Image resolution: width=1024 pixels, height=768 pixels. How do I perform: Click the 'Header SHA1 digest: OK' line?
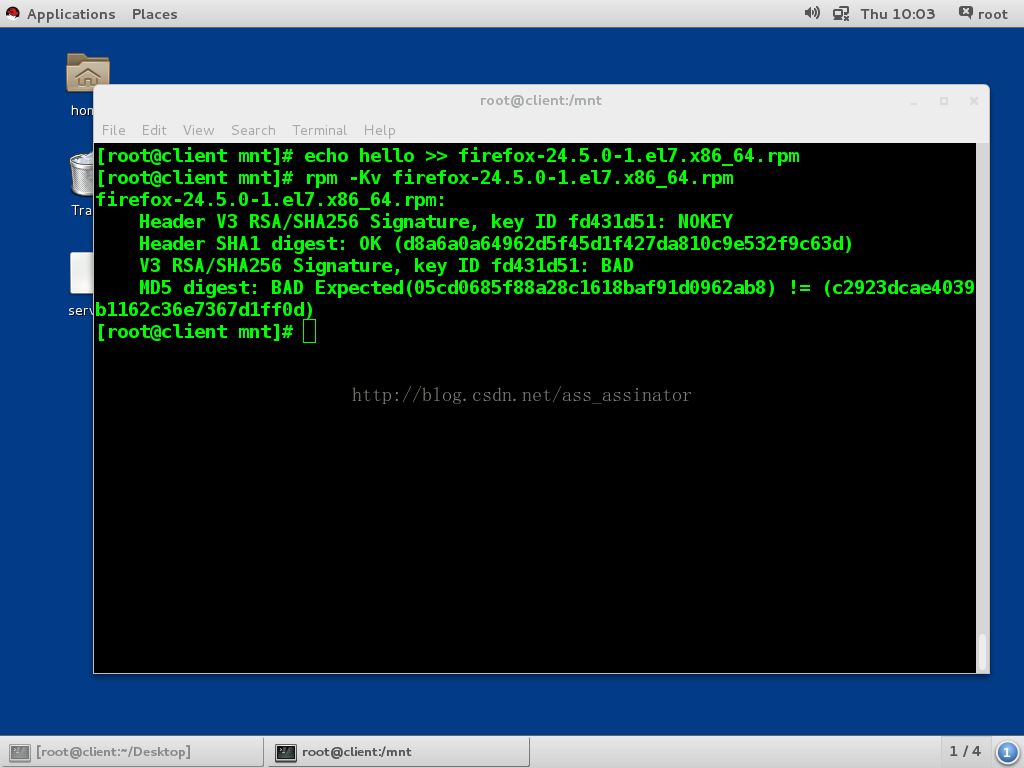pos(496,244)
